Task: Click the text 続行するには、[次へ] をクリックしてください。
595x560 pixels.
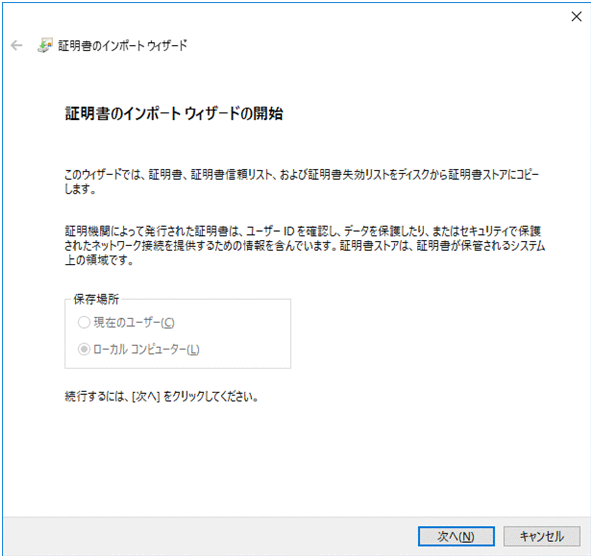Action: pos(161,397)
